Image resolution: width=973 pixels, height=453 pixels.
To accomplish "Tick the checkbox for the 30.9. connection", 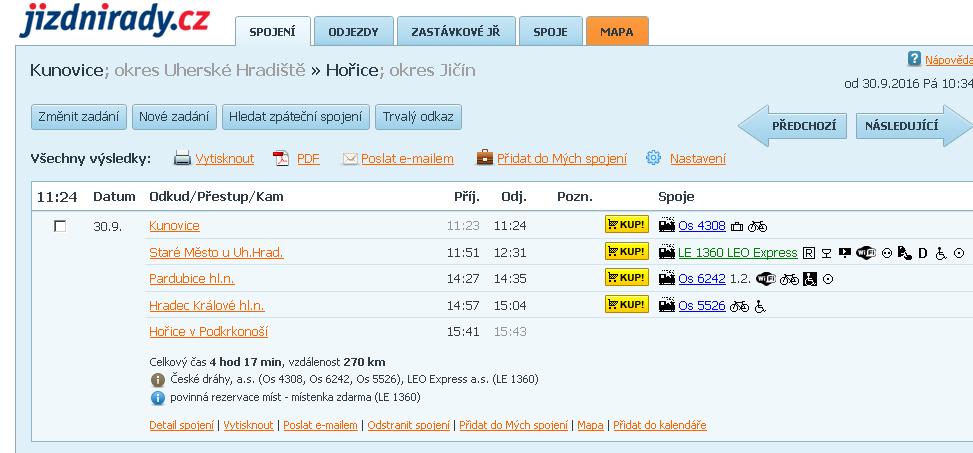I will 60,226.
